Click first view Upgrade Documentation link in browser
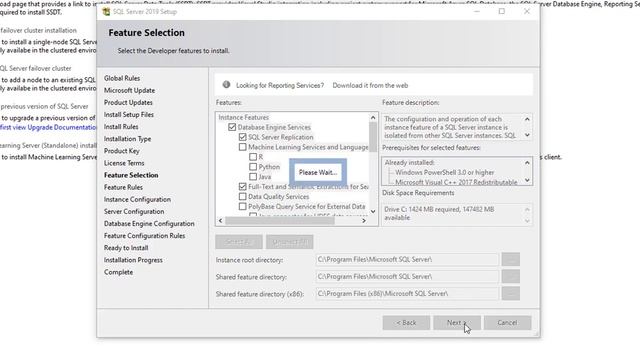640x360 pixels. 48,127
